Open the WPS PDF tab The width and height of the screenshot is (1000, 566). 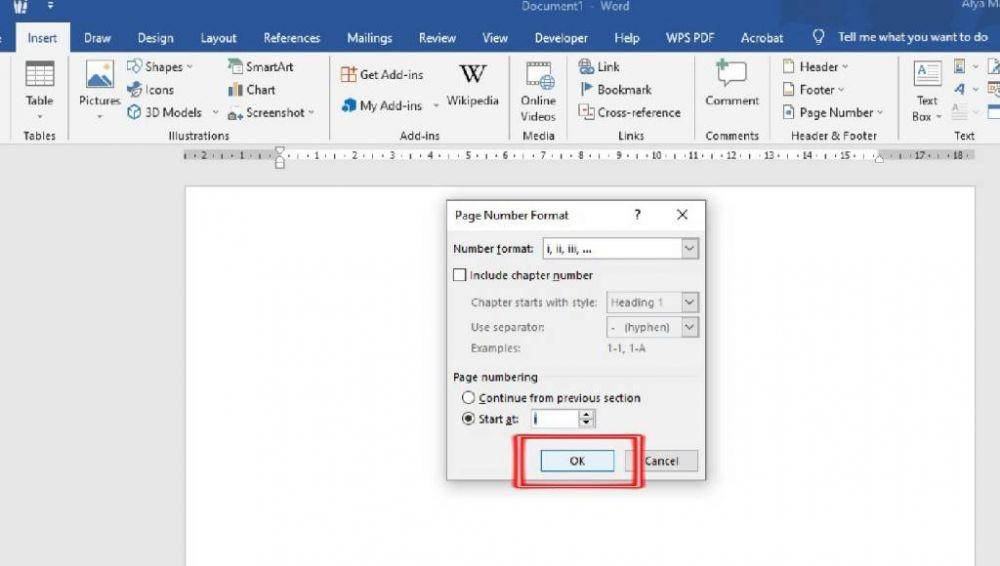pyautogui.click(x=690, y=38)
